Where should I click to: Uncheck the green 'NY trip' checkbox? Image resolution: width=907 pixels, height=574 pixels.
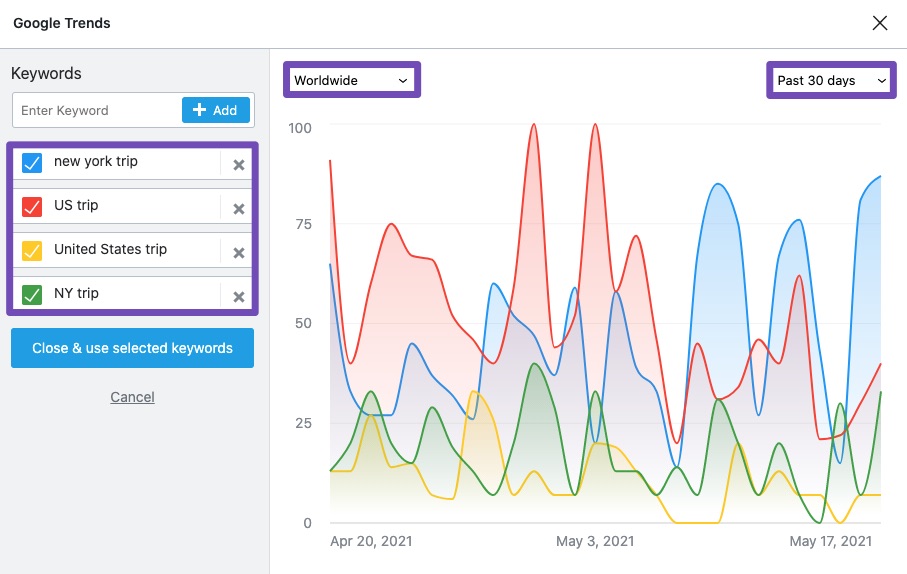pos(32,295)
